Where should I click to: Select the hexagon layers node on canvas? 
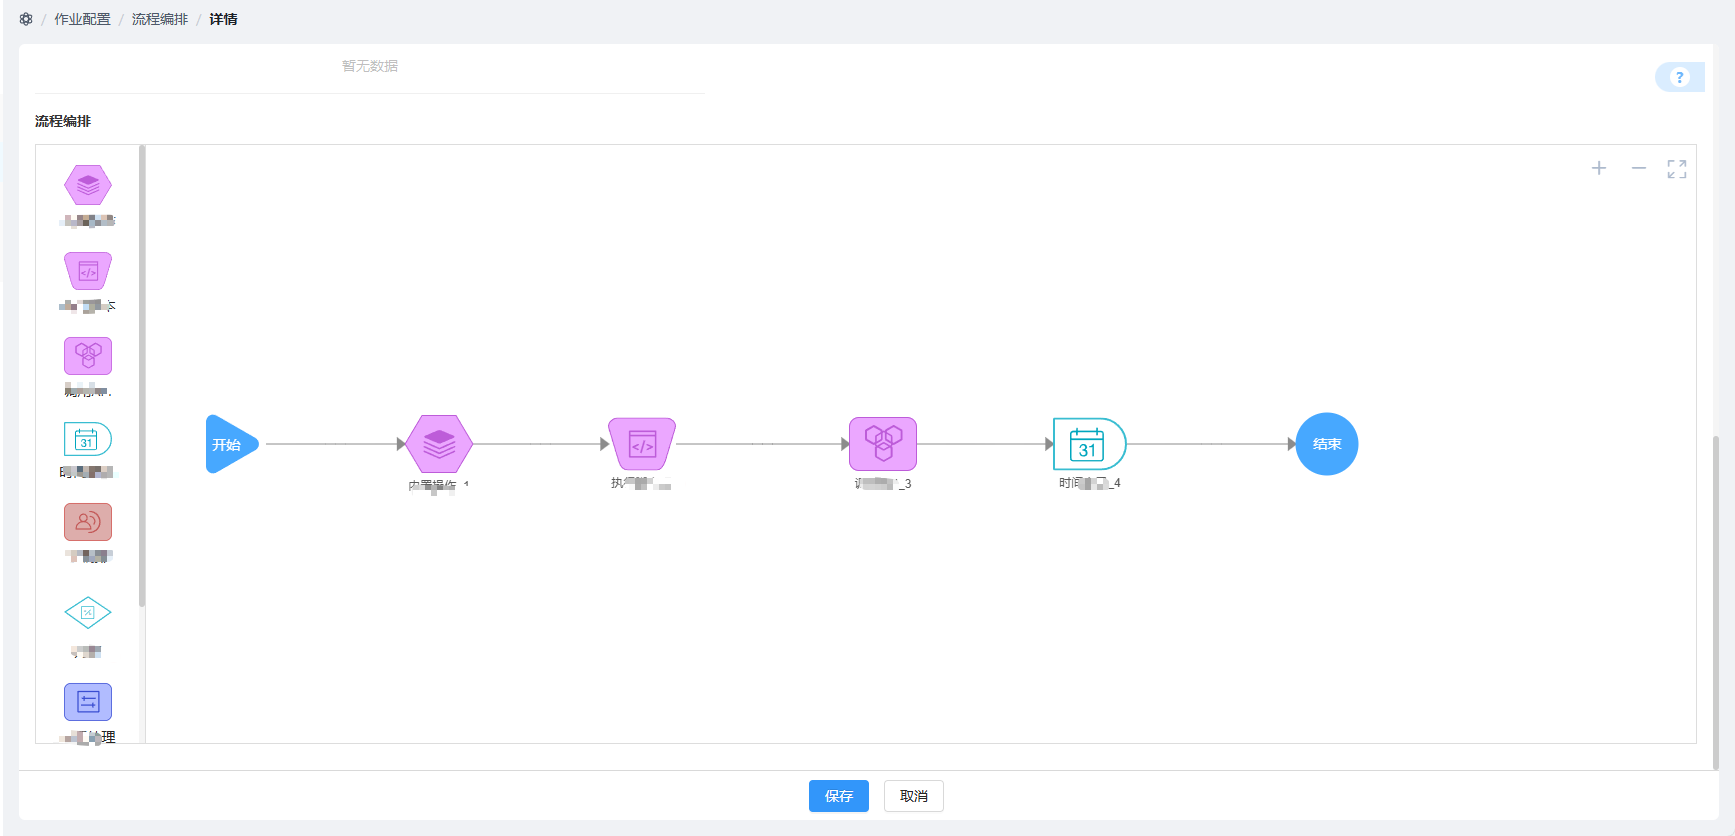(439, 444)
